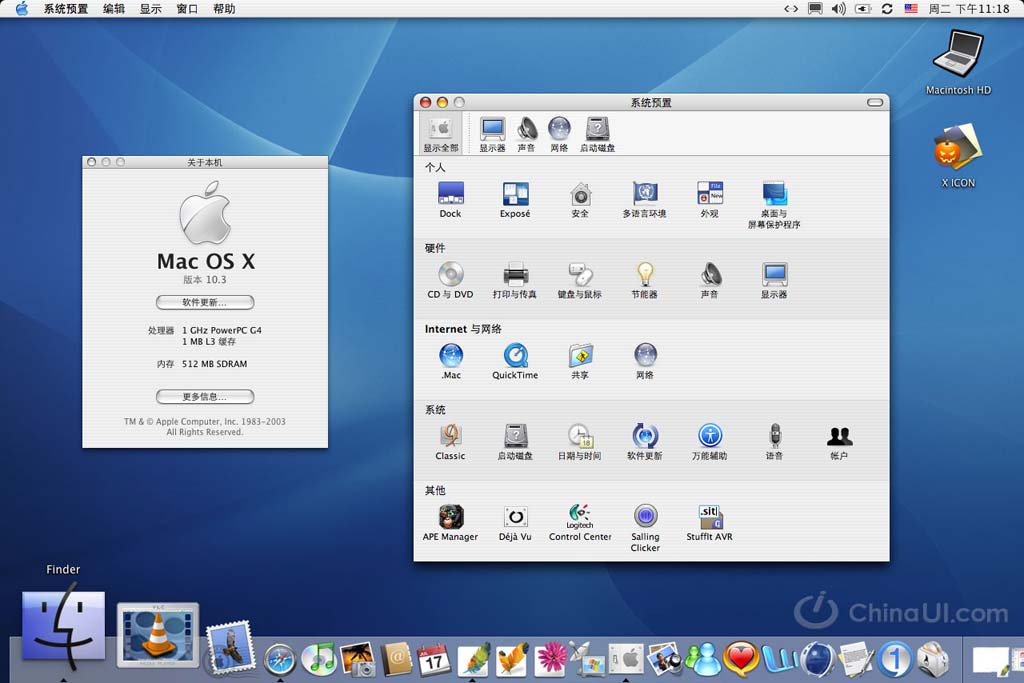Open 显示器 pane in the 硬件 section

pos(774,281)
